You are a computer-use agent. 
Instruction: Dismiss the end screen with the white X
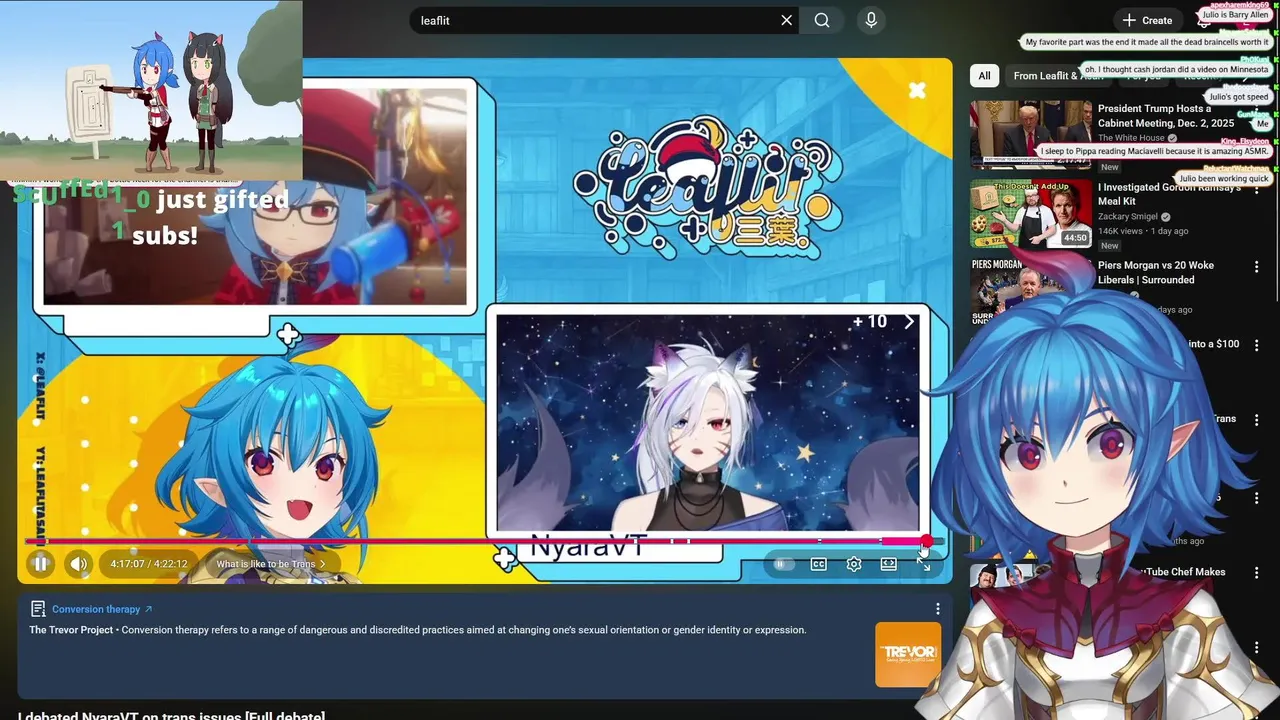[x=917, y=91]
